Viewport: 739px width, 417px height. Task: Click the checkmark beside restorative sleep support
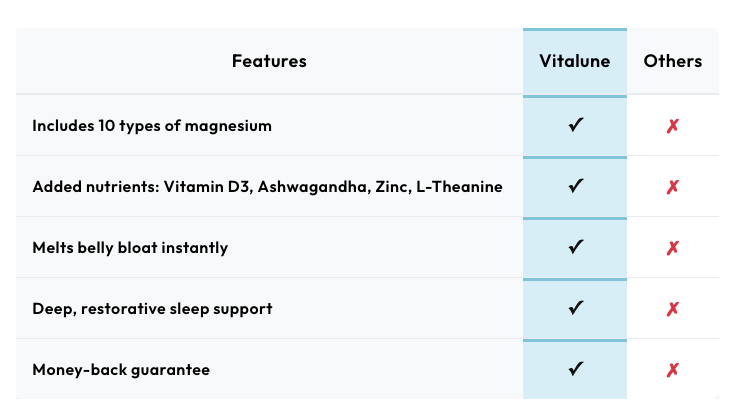(575, 308)
